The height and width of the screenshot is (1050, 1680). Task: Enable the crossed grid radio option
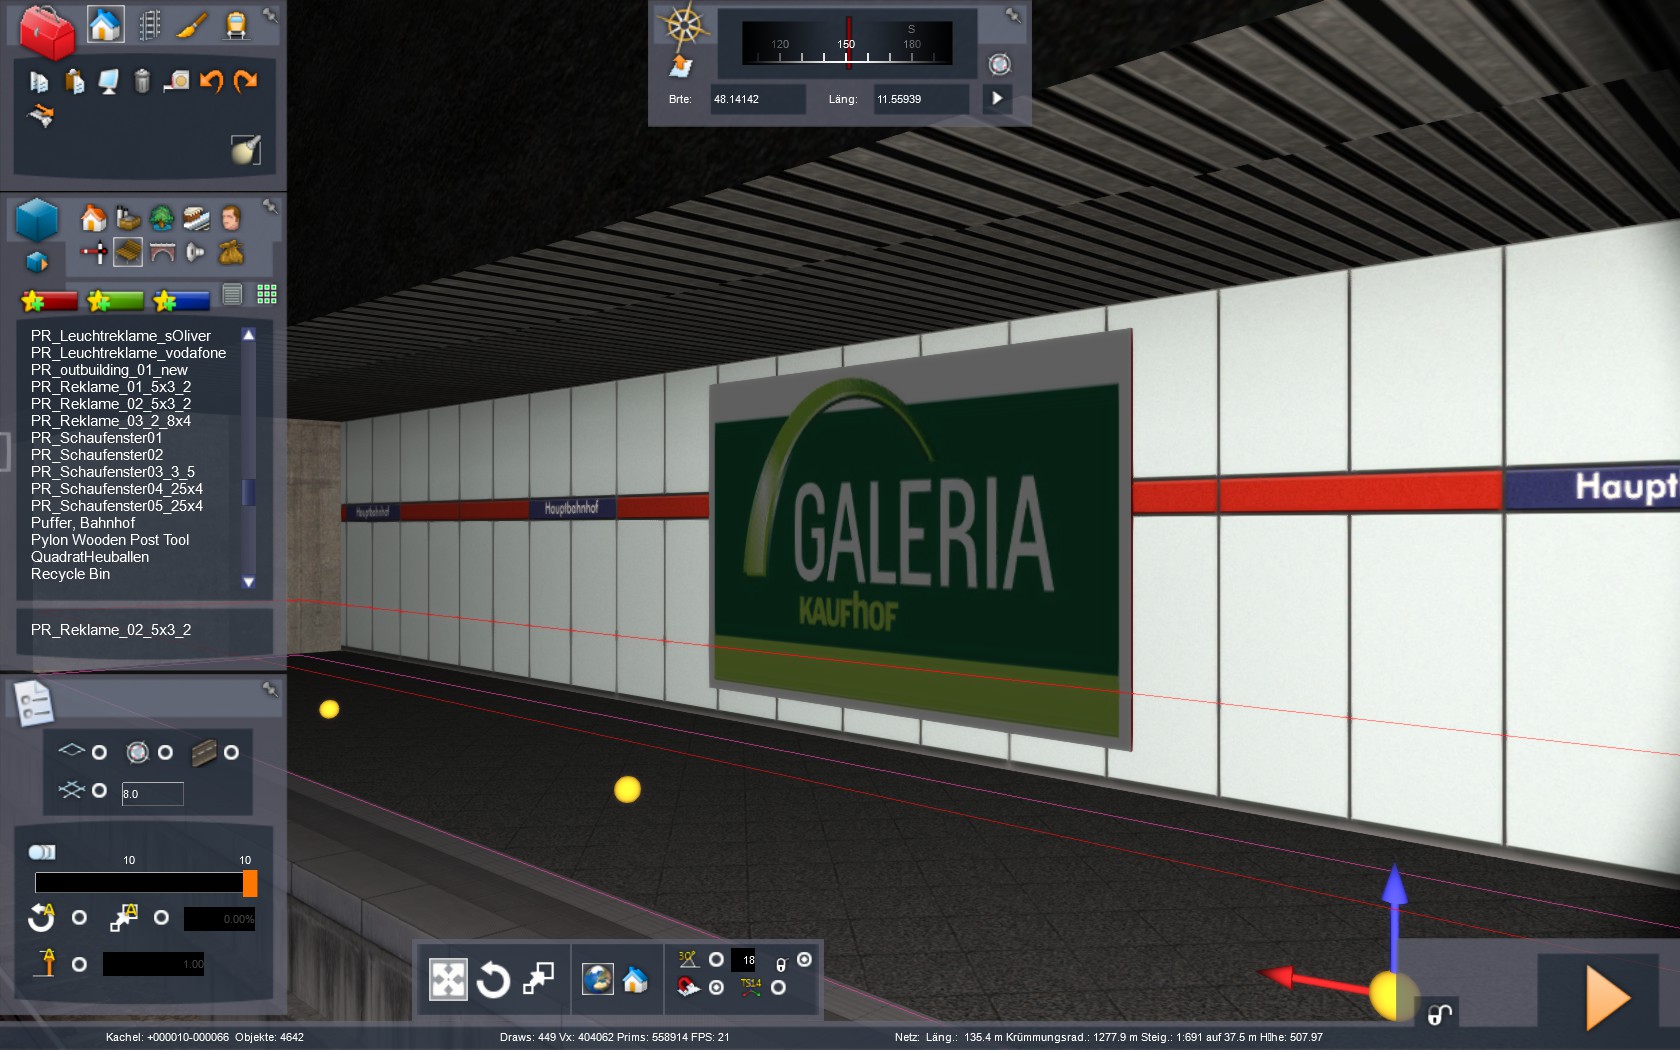(x=99, y=790)
